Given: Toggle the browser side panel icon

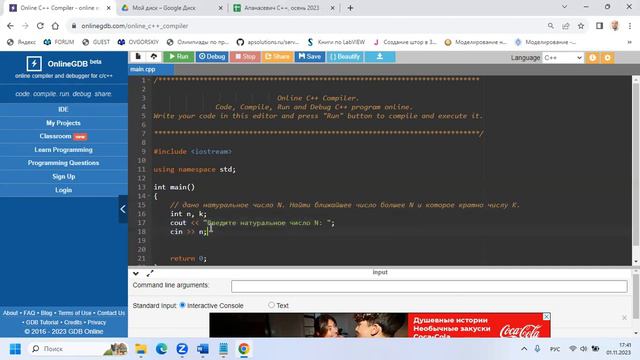Looking at the screenshot, I should point(599,26).
